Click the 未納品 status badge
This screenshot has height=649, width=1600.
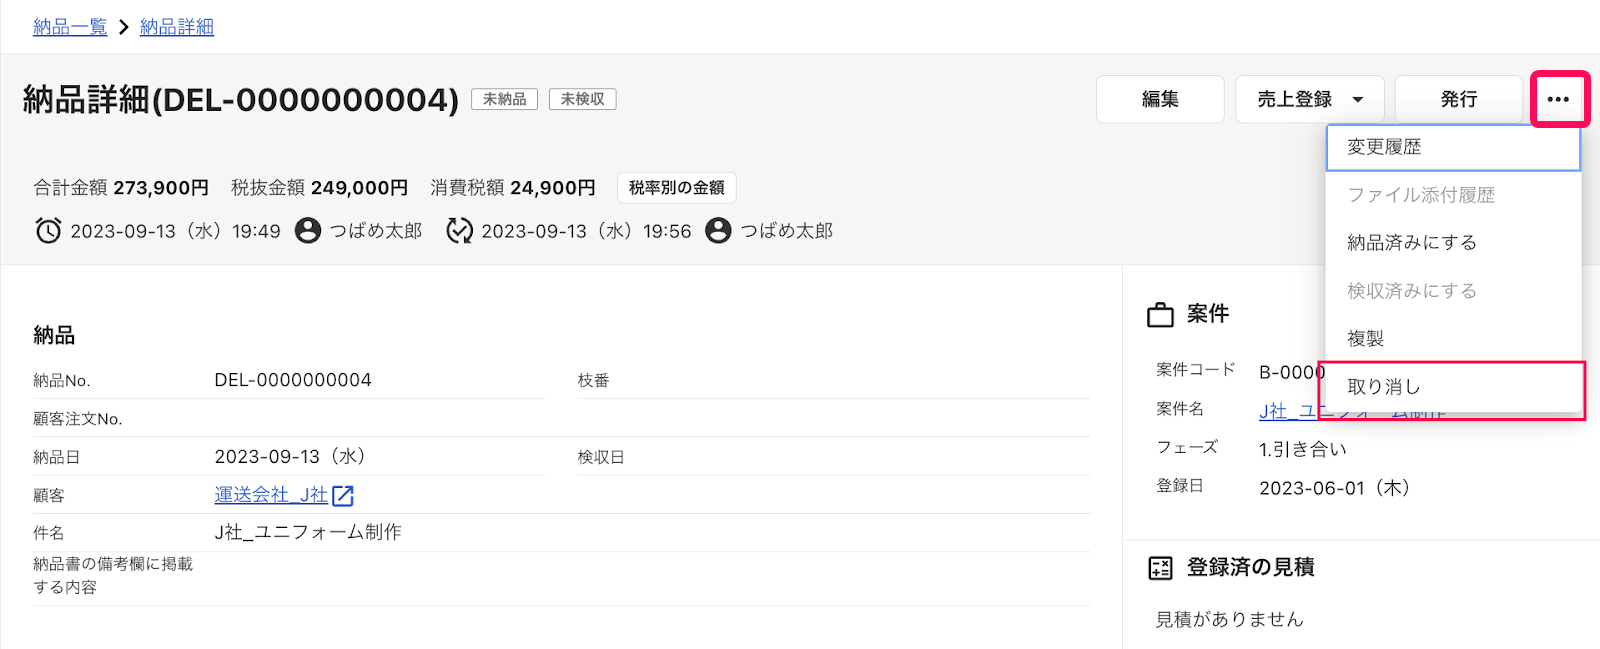[x=504, y=99]
